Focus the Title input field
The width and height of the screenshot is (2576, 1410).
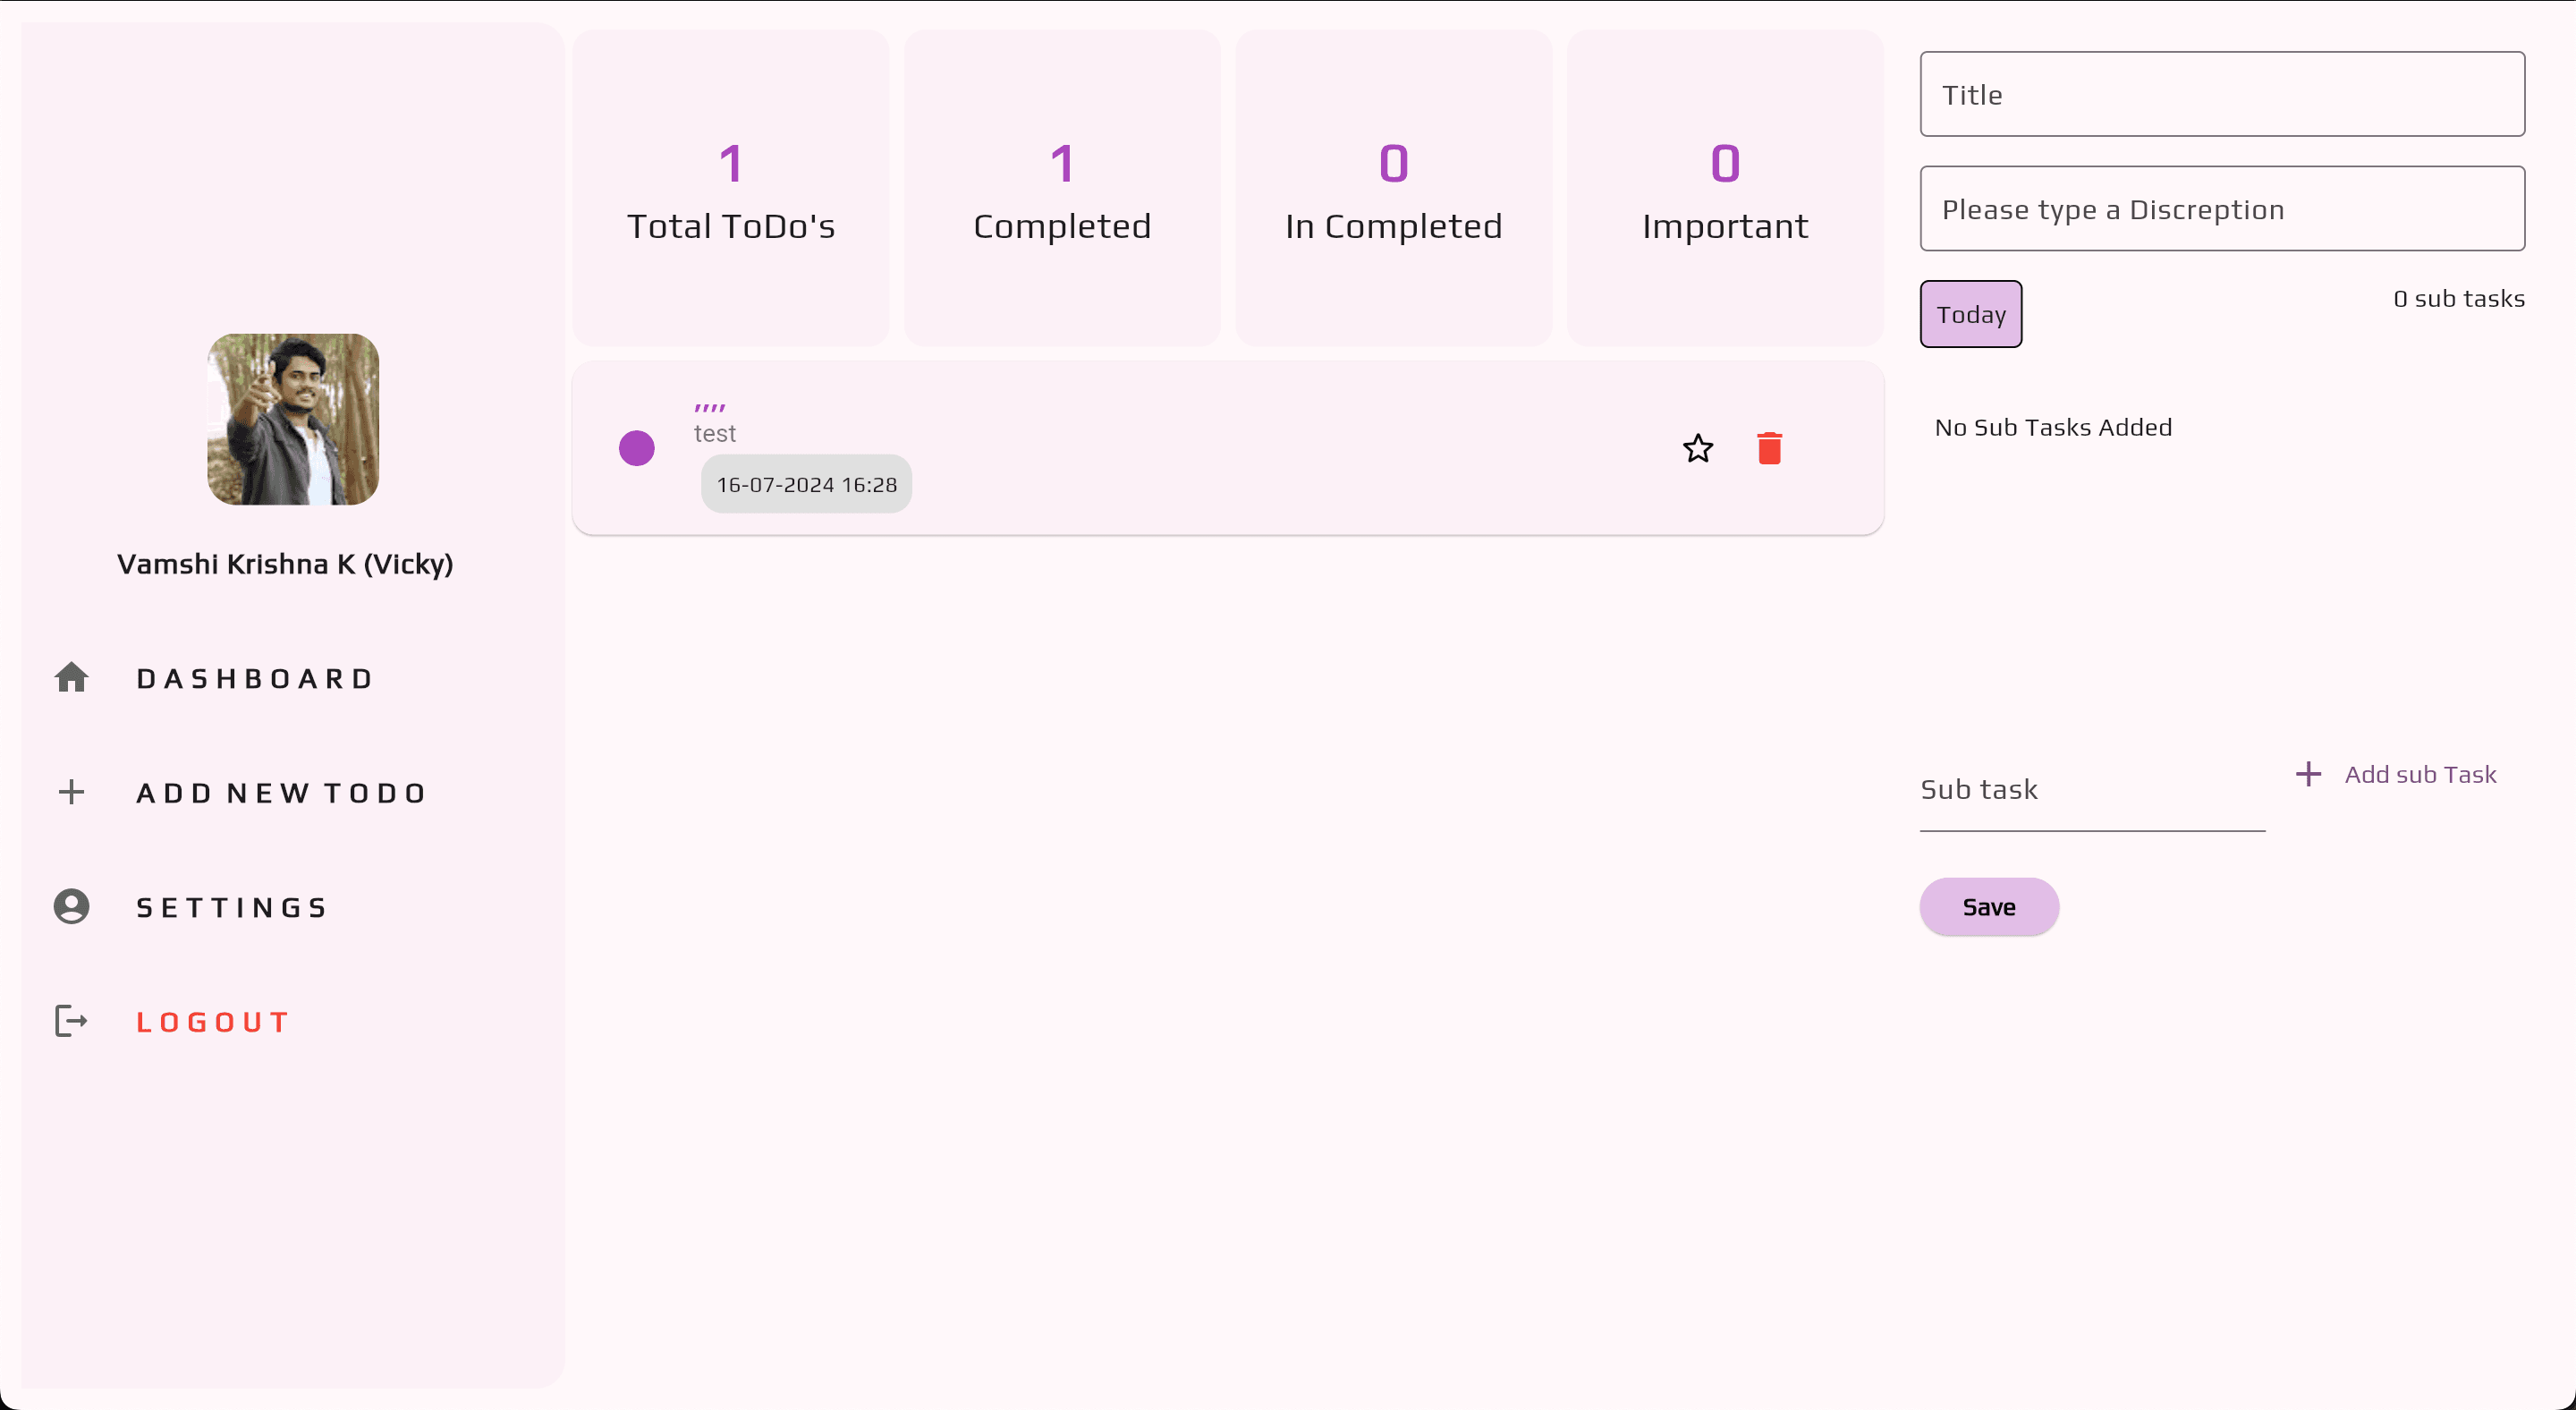[x=2221, y=94]
